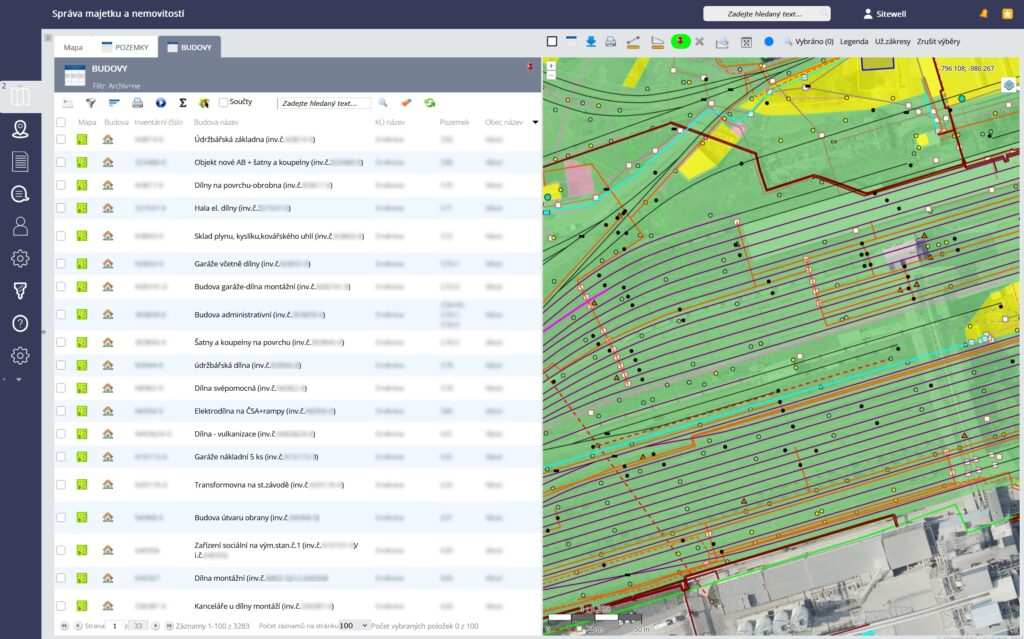1024x639 pixels.
Task: Open the Sitewell user menu
Action: pyautogui.click(x=885, y=14)
